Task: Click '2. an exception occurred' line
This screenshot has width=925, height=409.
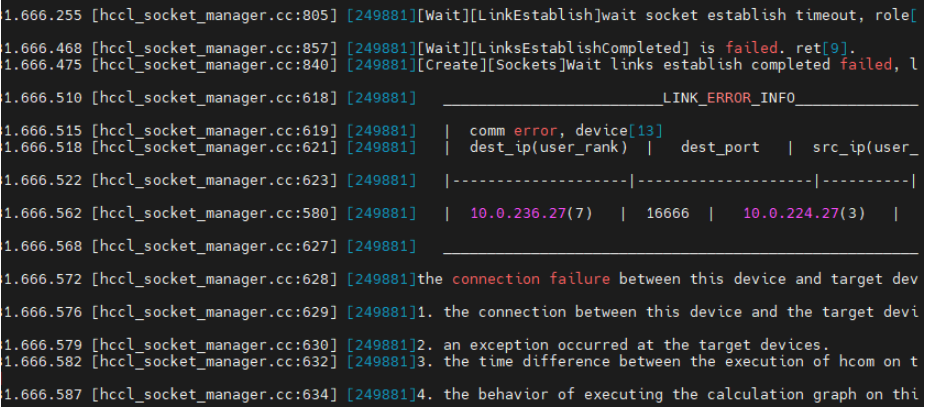Action: (x=624, y=345)
